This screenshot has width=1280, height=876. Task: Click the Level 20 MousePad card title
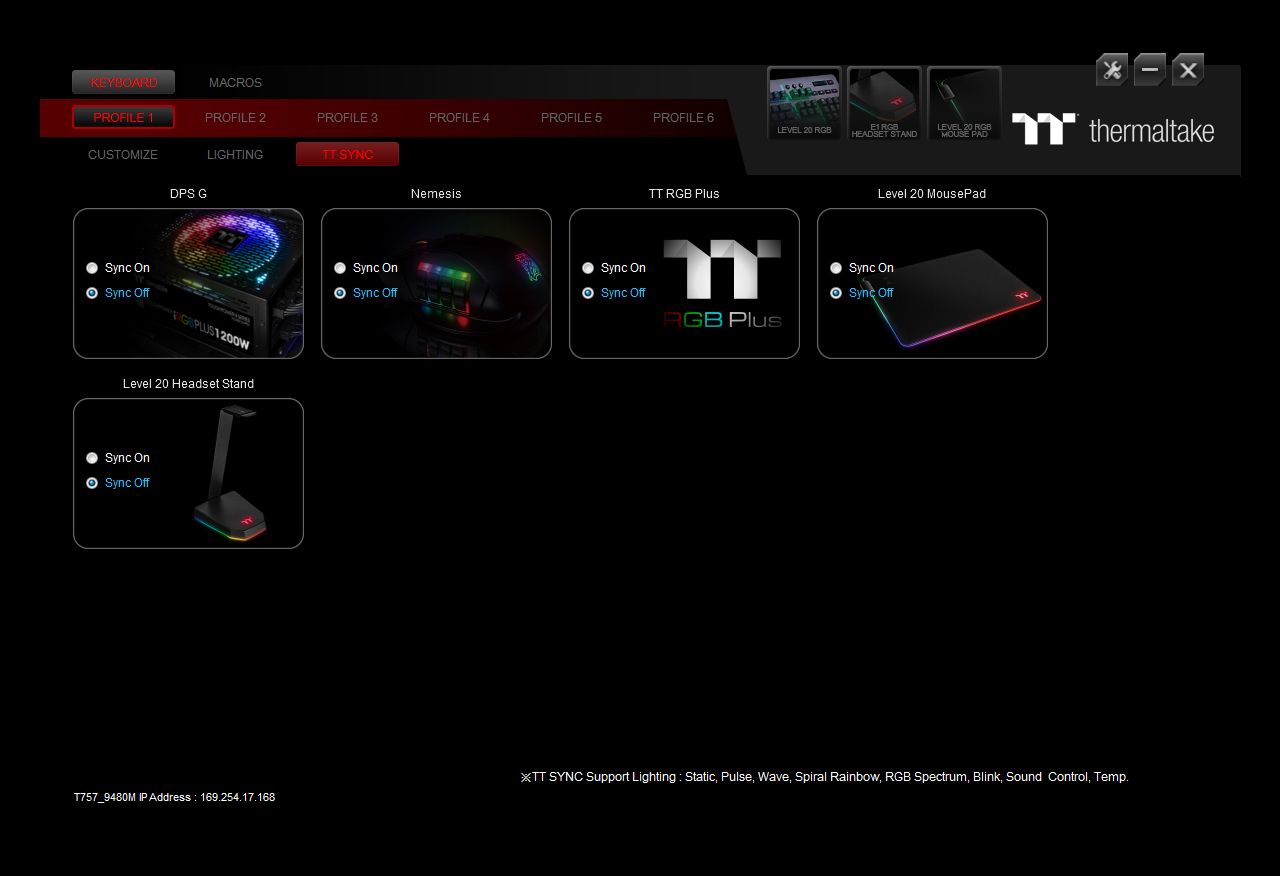[932, 194]
